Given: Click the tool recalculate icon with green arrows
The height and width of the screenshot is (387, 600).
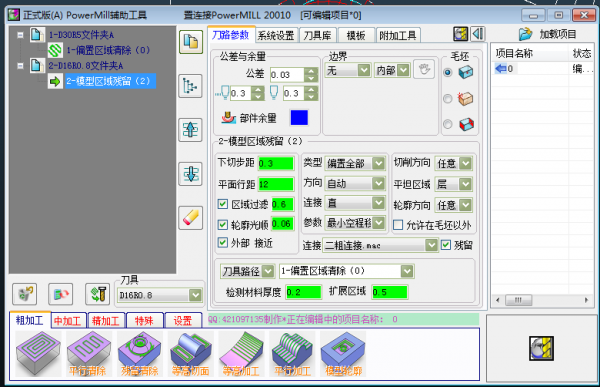Looking at the screenshot, I should [97, 294].
